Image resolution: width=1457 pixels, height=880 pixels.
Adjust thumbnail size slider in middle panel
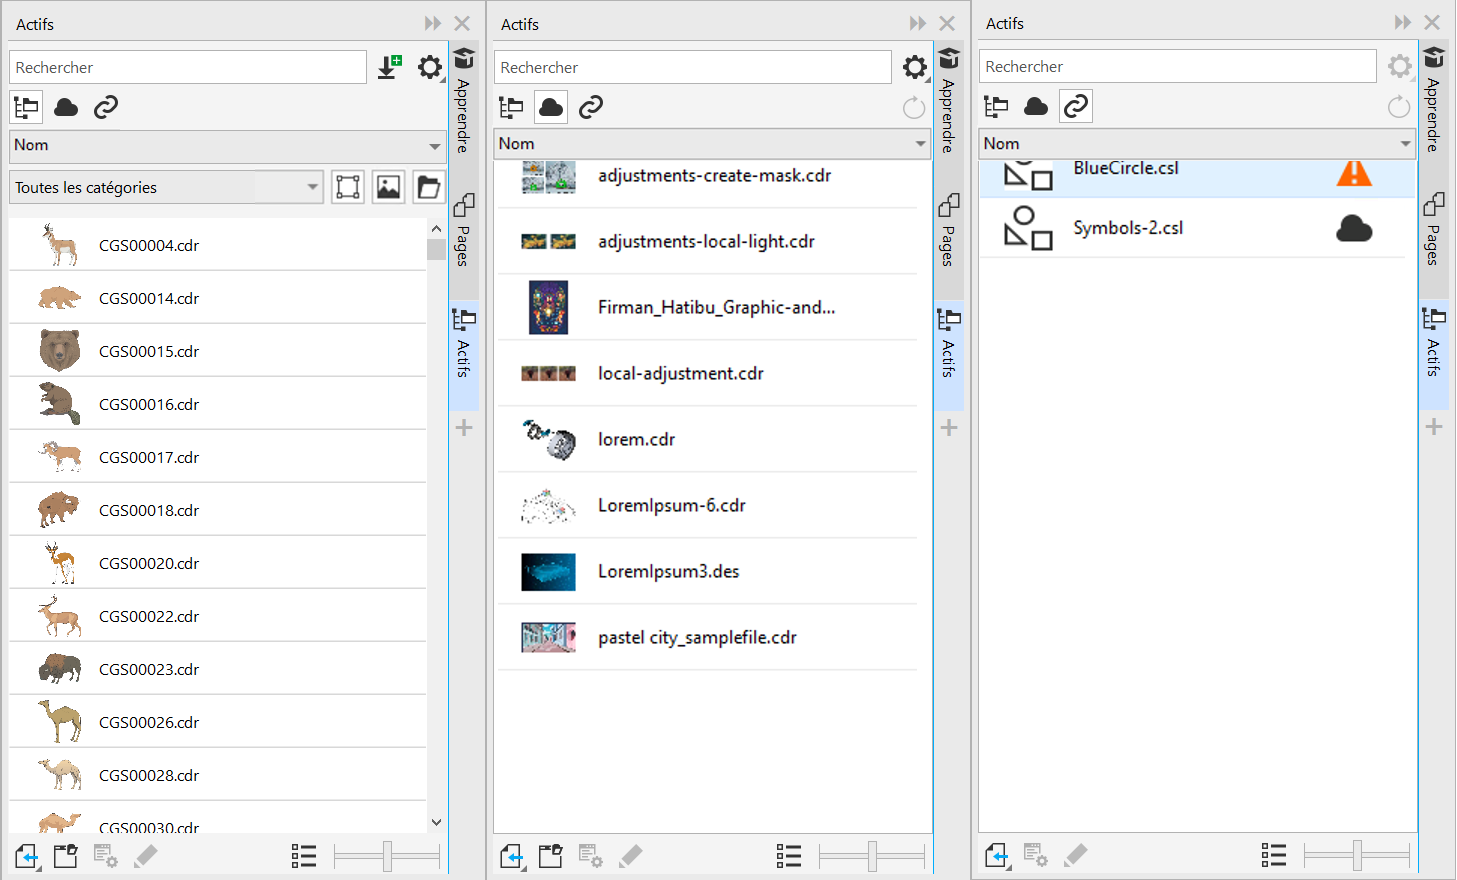(872, 856)
